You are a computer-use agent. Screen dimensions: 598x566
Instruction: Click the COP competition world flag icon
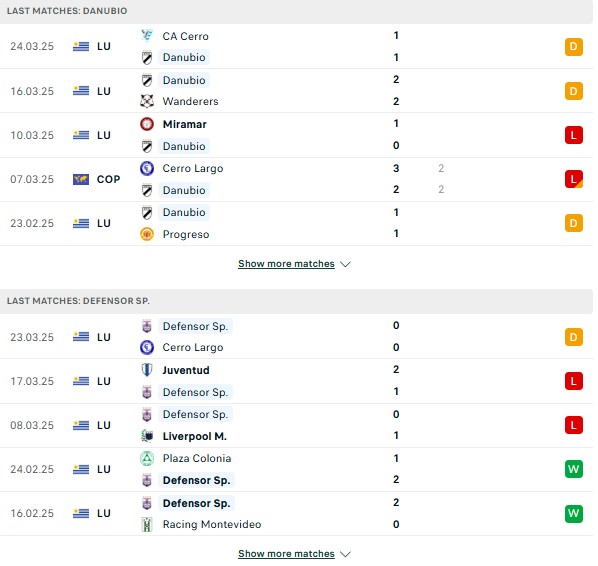point(81,179)
